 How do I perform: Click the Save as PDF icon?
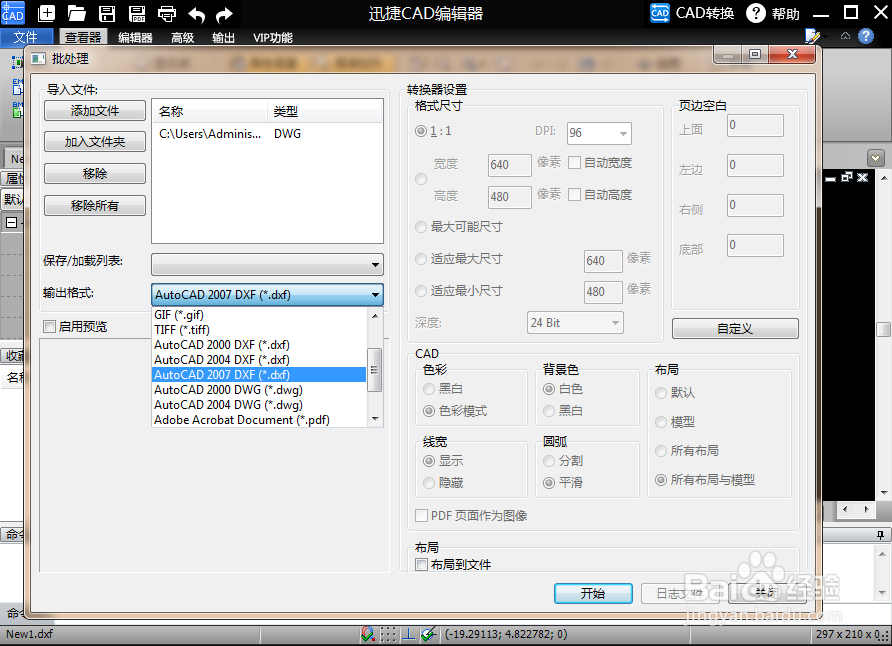(137, 14)
